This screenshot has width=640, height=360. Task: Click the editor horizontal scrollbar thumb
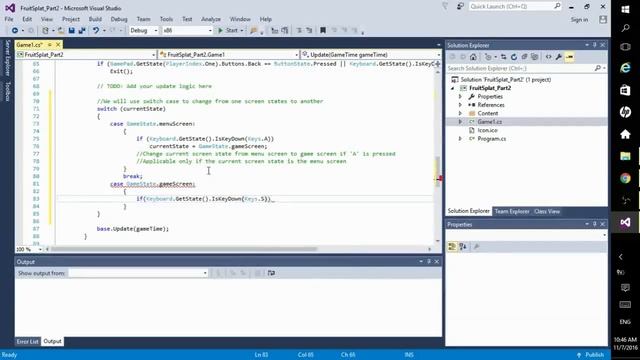[184, 249]
